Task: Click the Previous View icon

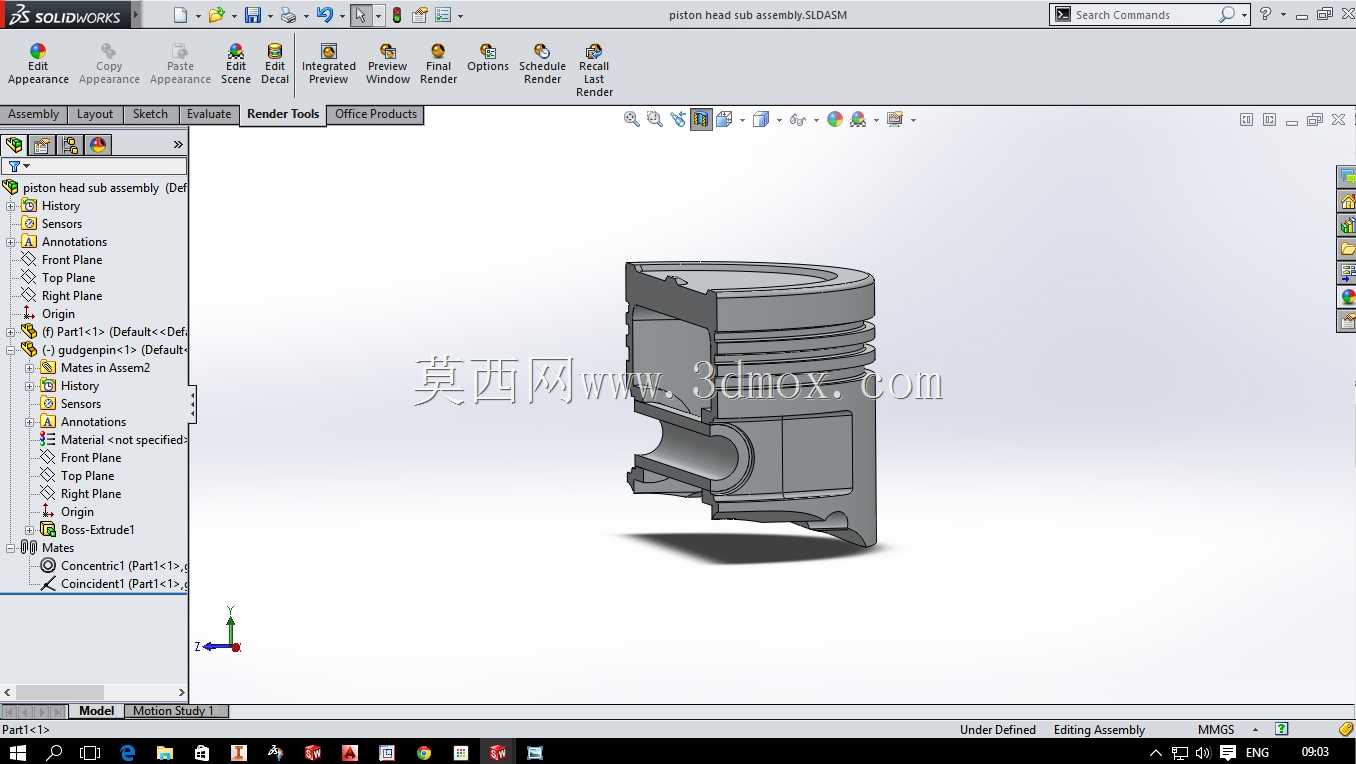Action: (678, 119)
